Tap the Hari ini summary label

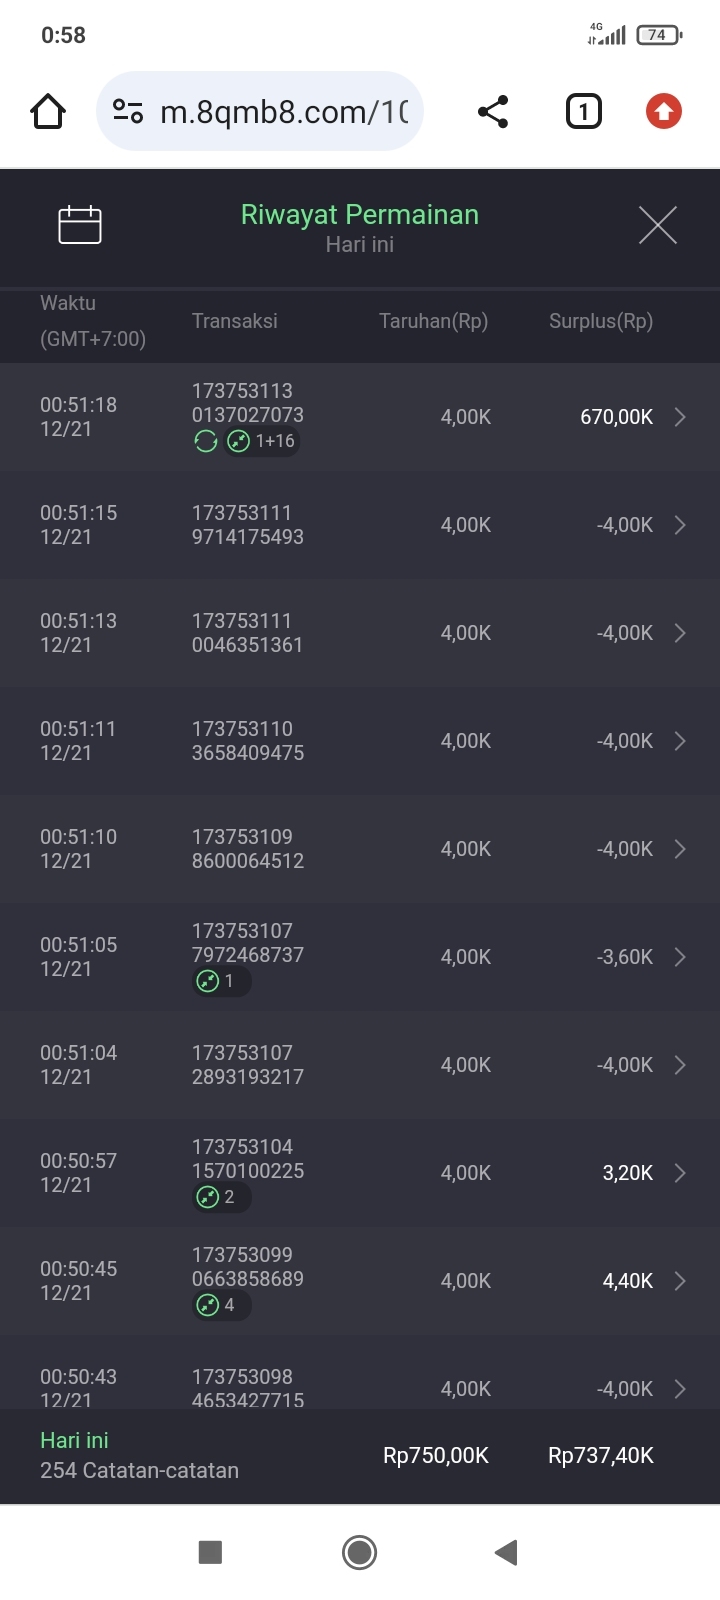(x=74, y=1440)
